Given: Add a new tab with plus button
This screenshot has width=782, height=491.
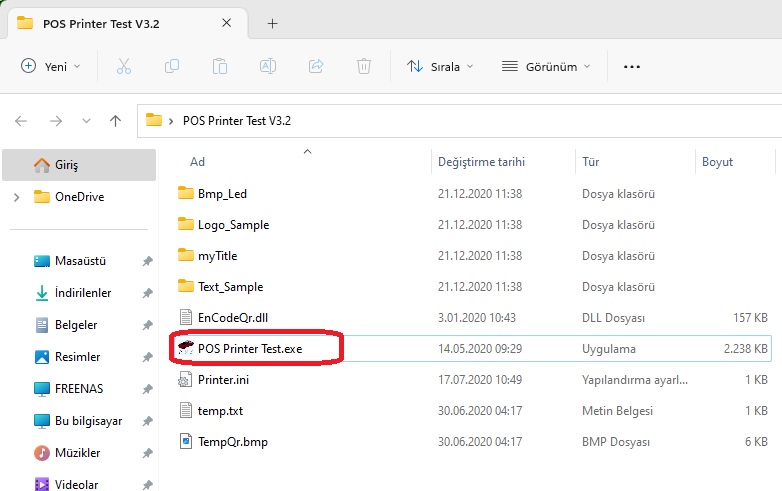Looking at the screenshot, I should click(x=273, y=23).
